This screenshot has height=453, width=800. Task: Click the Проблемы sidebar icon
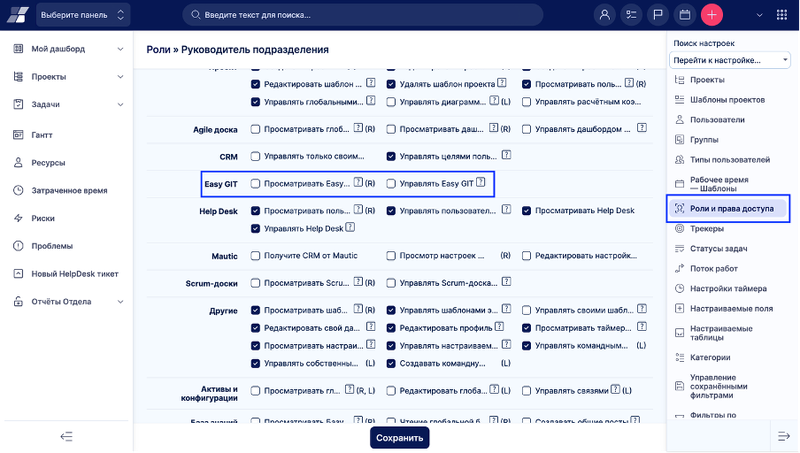point(18,246)
